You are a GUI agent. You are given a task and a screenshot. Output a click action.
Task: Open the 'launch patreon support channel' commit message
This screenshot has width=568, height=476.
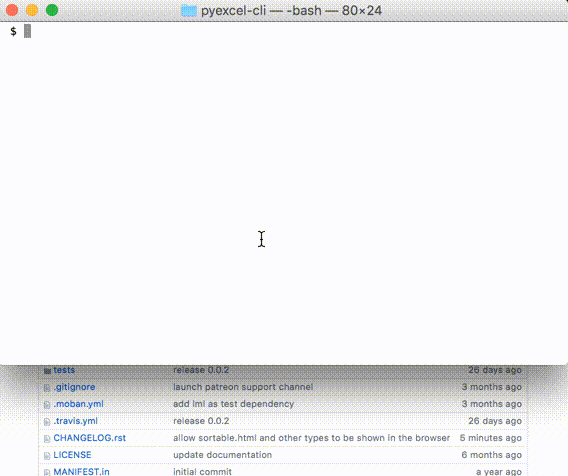pyautogui.click(x=243, y=387)
